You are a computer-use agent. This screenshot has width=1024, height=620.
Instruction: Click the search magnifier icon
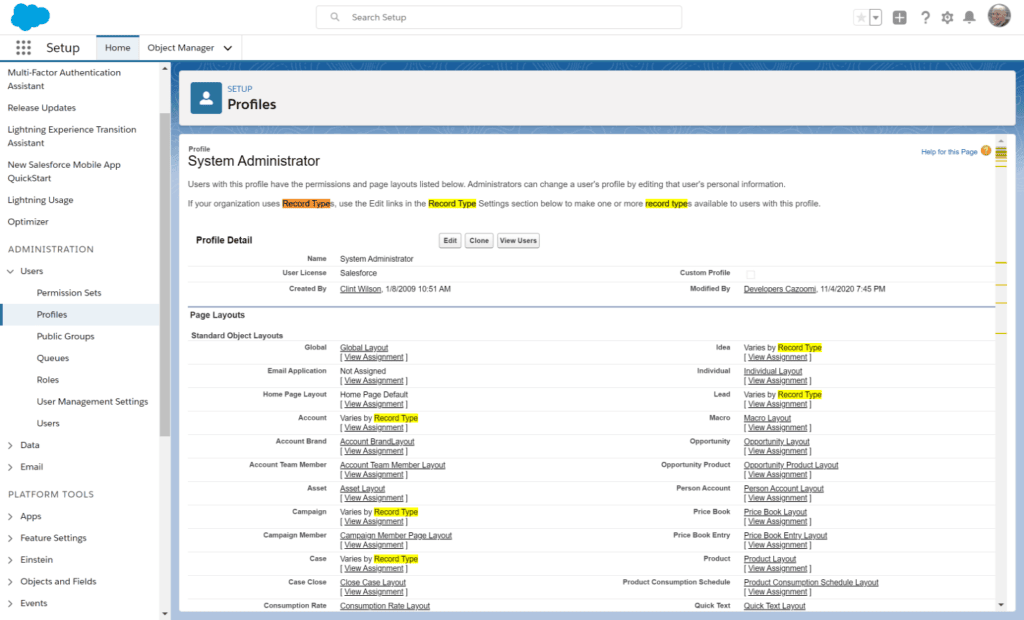(x=334, y=17)
